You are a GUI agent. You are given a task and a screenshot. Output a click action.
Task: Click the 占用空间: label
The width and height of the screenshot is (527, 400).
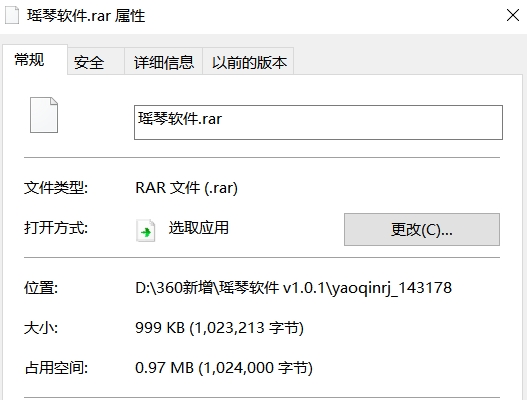pos(56,368)
